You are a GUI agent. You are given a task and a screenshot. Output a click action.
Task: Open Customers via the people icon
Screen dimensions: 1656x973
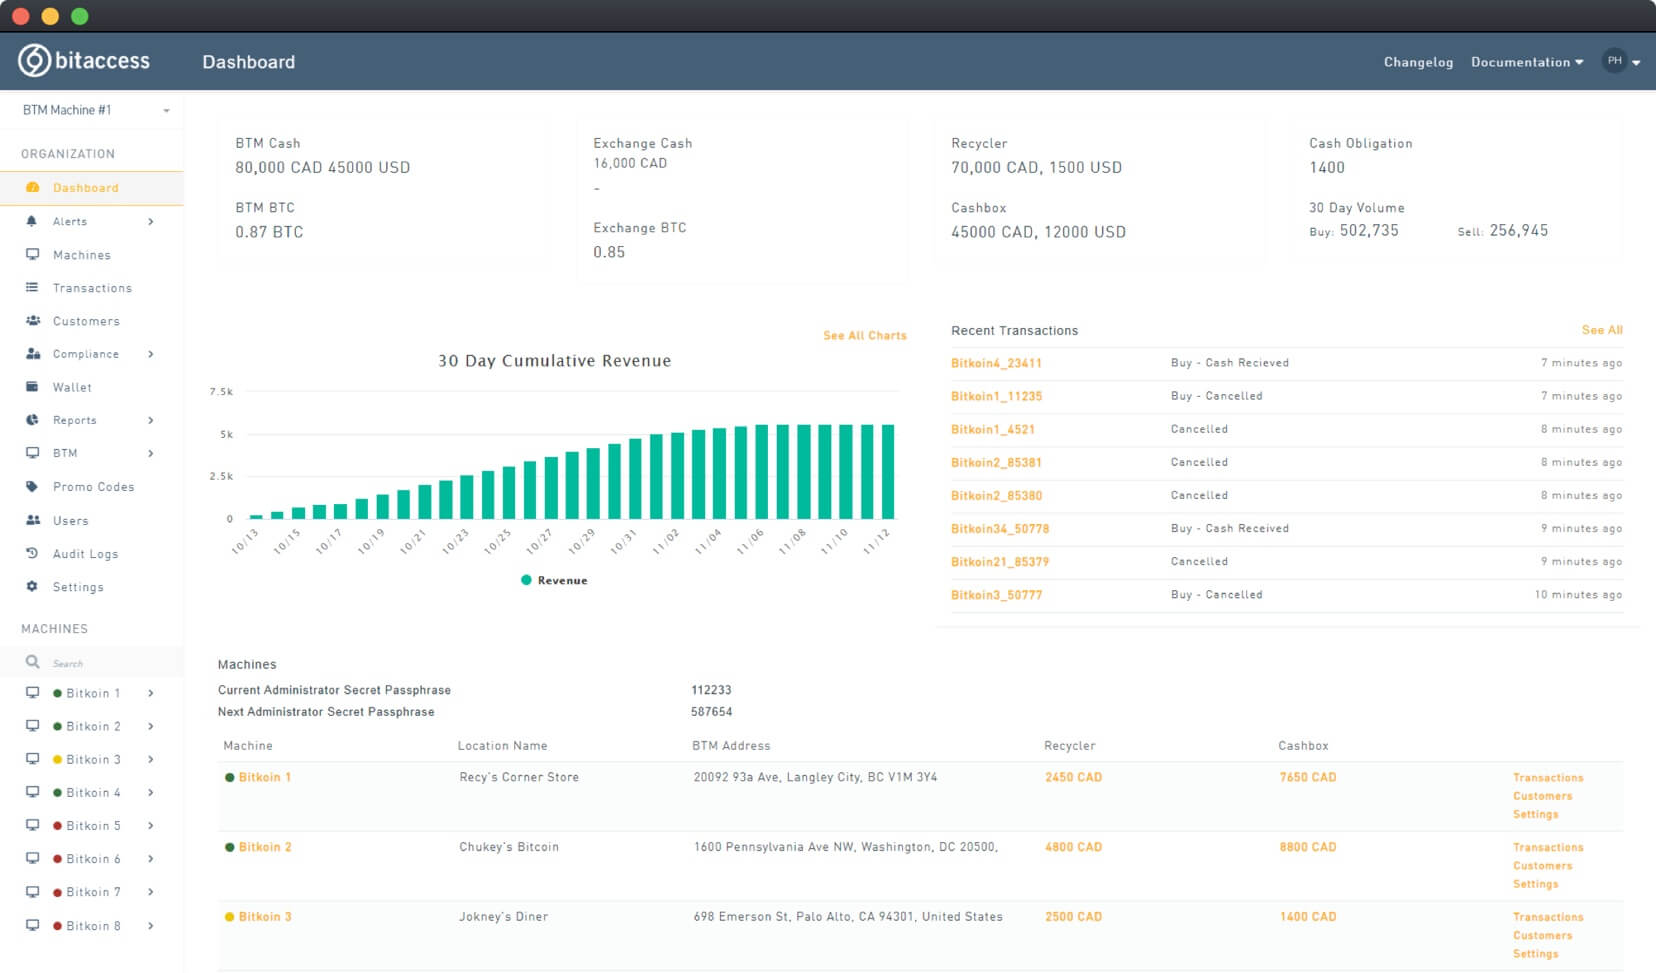click(32, 321)
